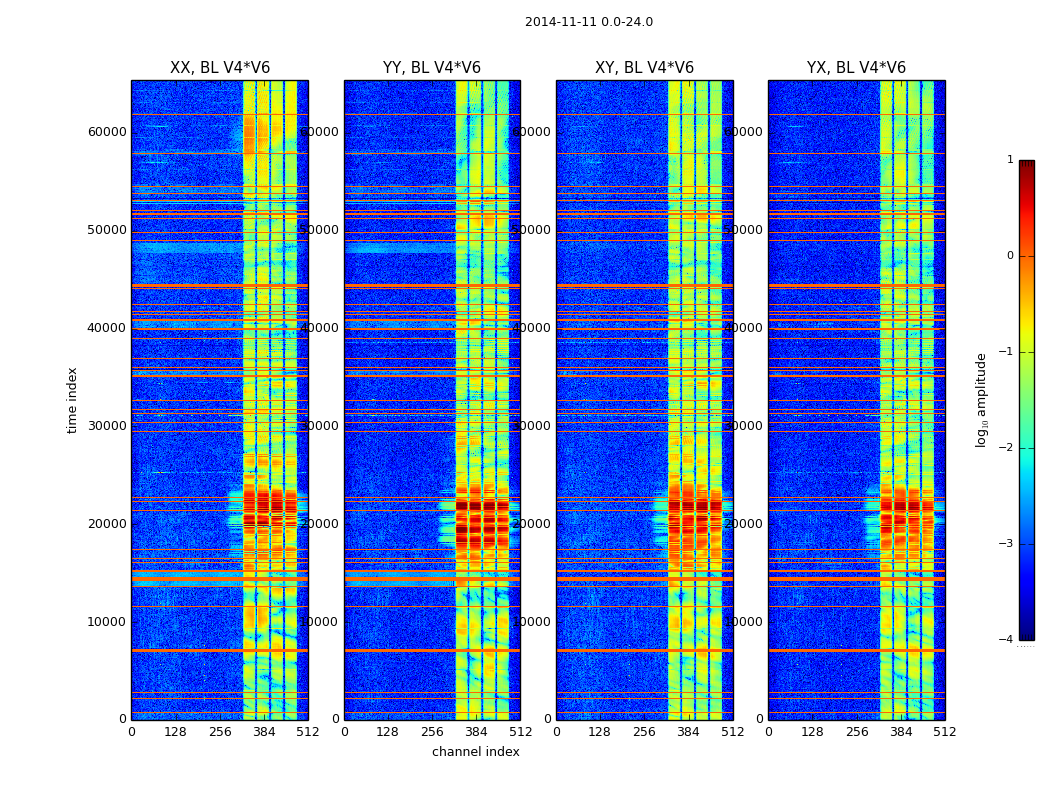Click the "log10 amplitude" colorbar label
Viewport: 1050px width, 800px height.
(981, 400)
